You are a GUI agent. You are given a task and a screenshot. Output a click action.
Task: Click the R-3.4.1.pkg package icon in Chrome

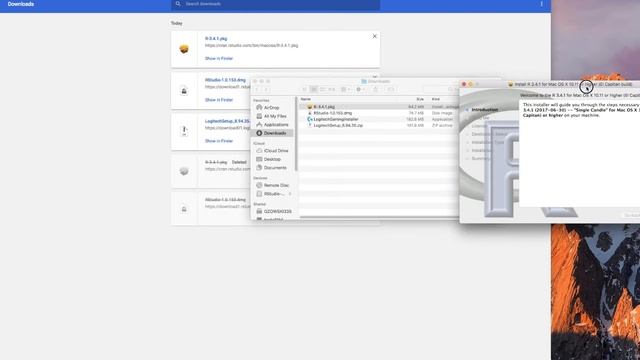click(184, 49)
